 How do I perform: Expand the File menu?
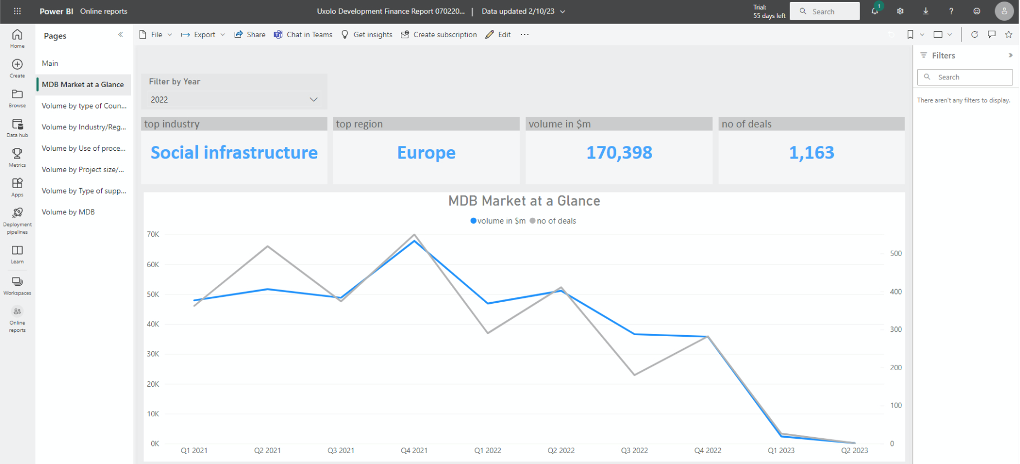pos(156,34)
